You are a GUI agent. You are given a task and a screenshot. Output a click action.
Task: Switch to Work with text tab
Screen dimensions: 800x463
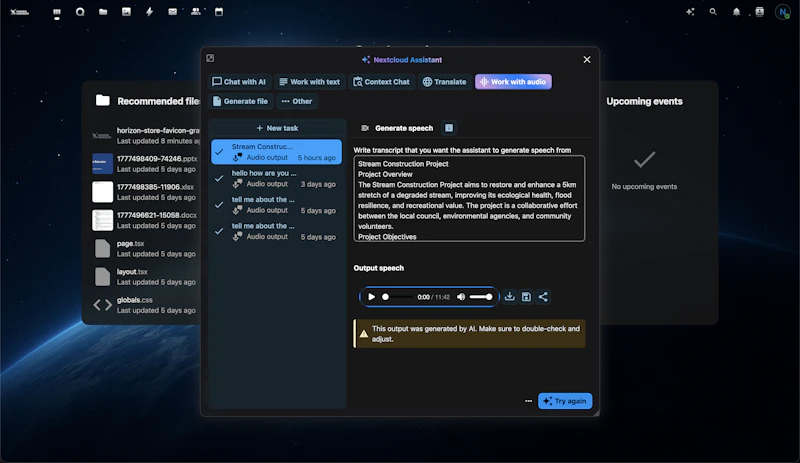tap(310, 82)
